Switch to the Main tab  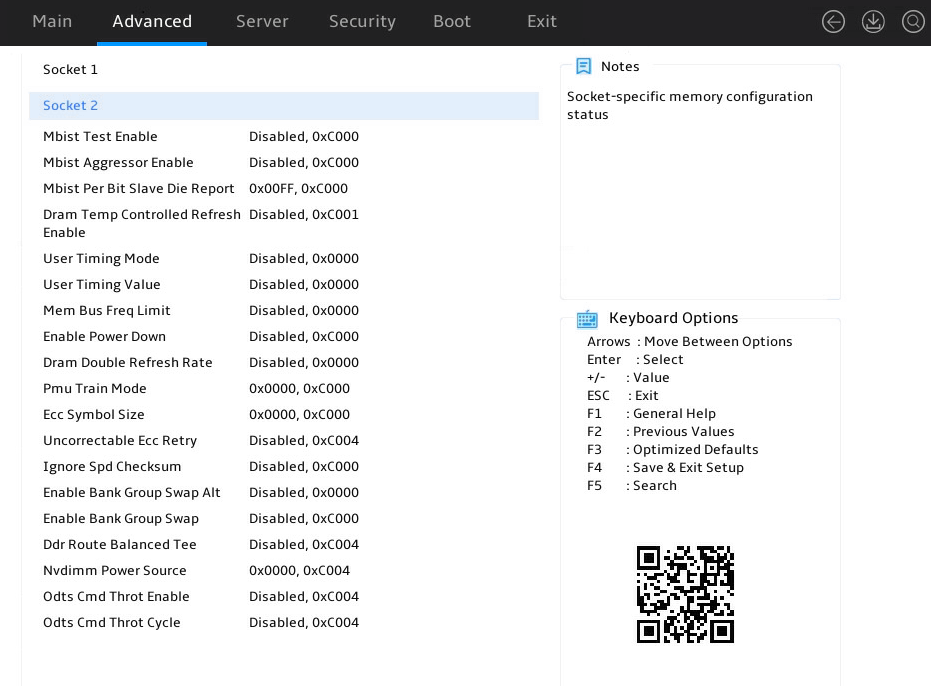tap(52, 21)
